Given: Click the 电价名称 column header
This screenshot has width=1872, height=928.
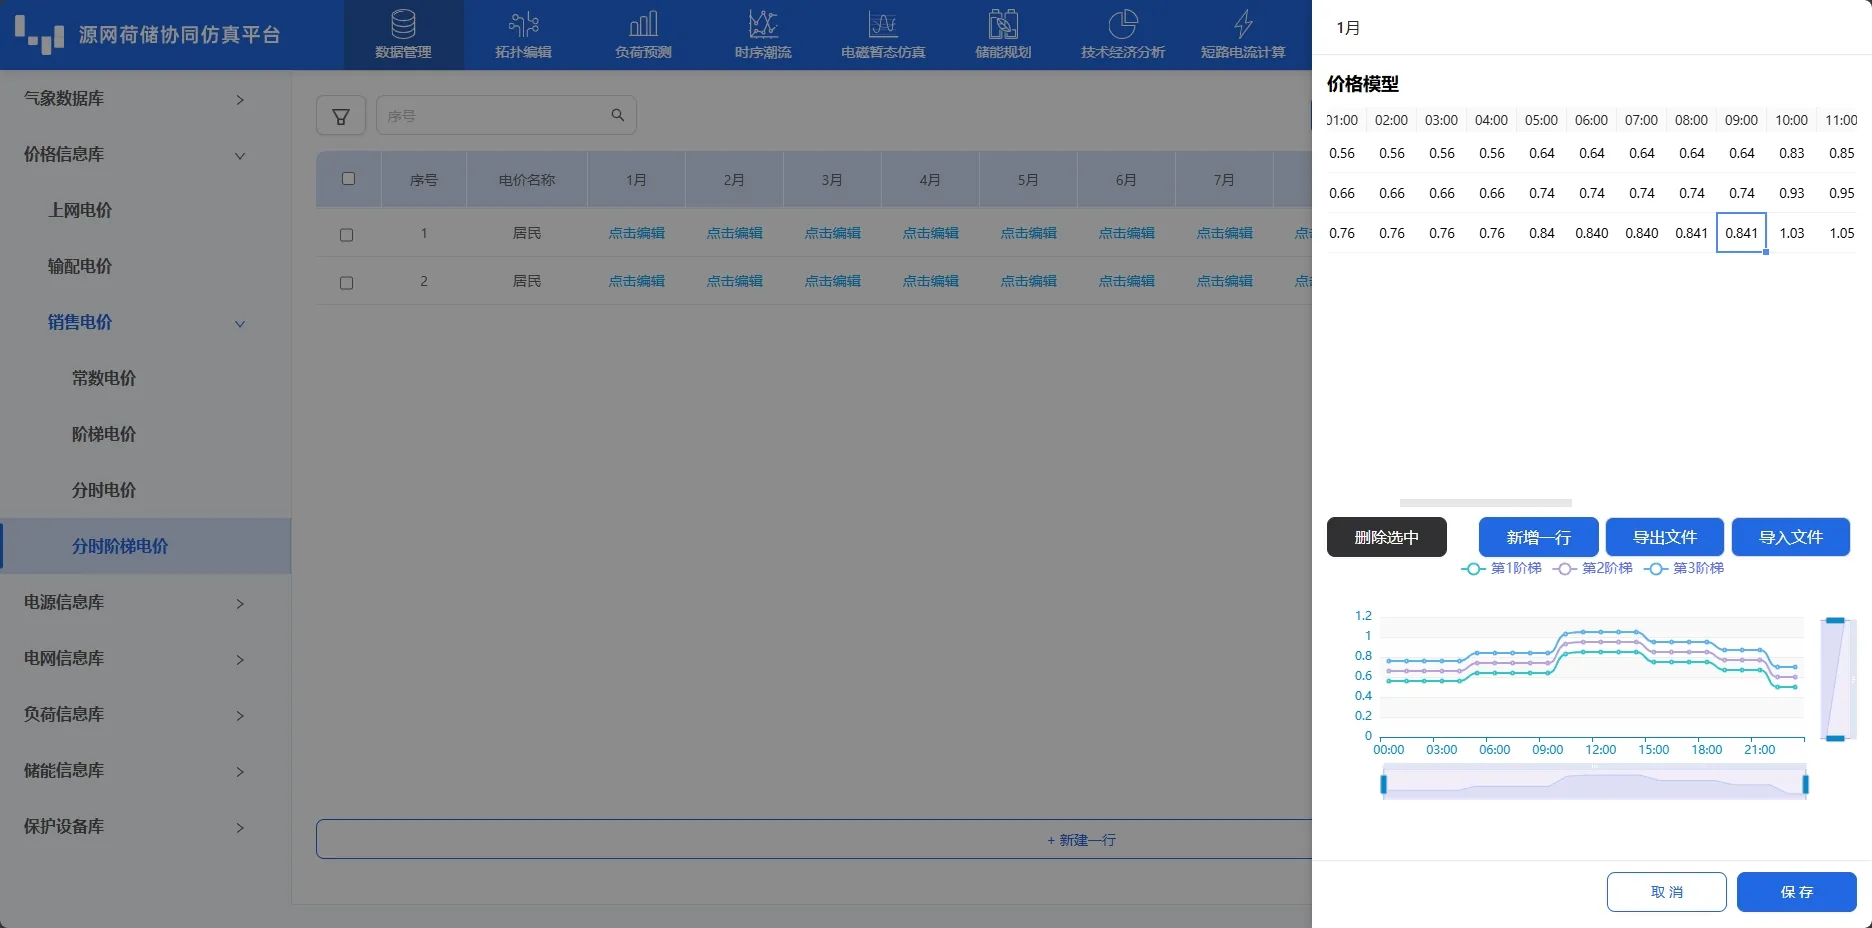Looking at the screenshot, I should (x=527, y=180).
